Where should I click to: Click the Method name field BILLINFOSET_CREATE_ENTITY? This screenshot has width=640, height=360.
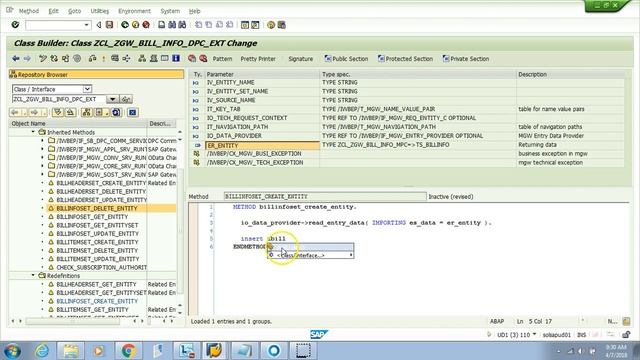[325, 196]
